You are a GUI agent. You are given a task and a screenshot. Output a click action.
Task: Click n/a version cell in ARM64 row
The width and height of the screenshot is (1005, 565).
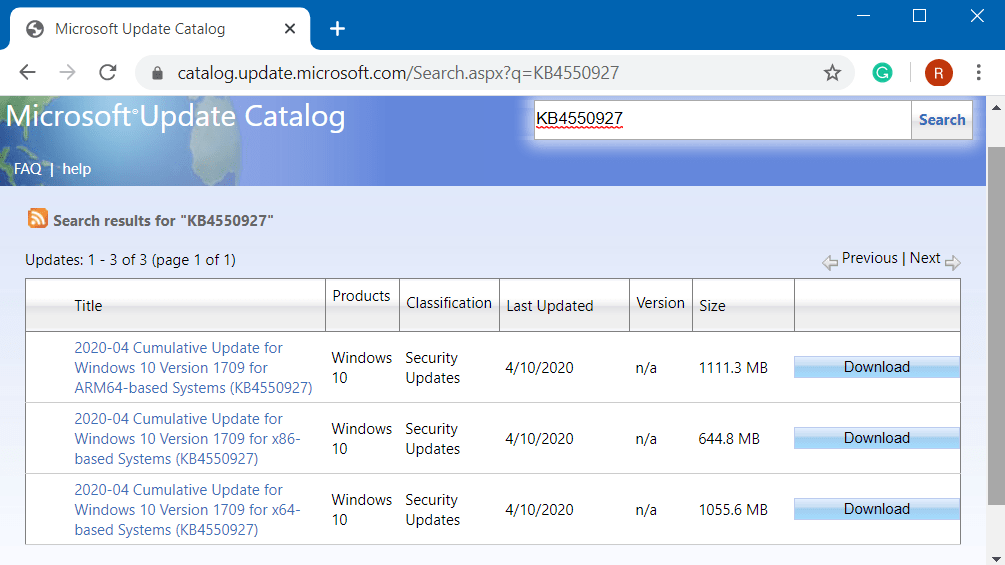tap(646, 368)
